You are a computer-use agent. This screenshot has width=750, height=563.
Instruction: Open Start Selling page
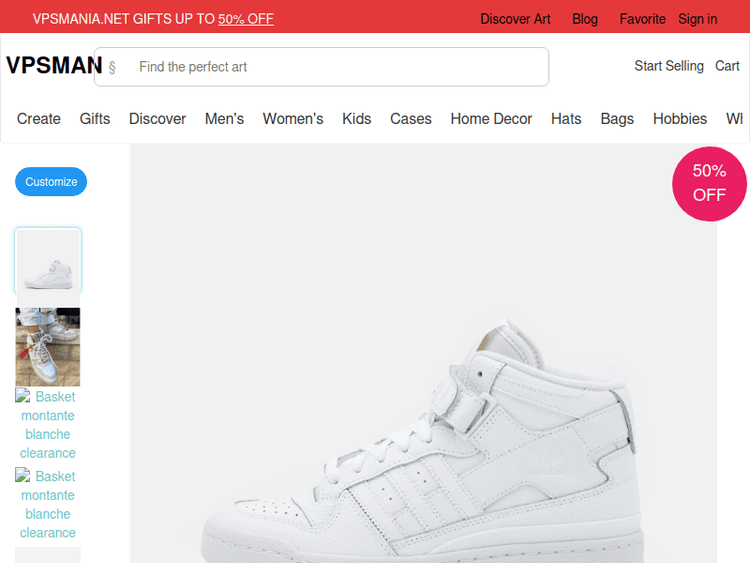click(669, 66)
